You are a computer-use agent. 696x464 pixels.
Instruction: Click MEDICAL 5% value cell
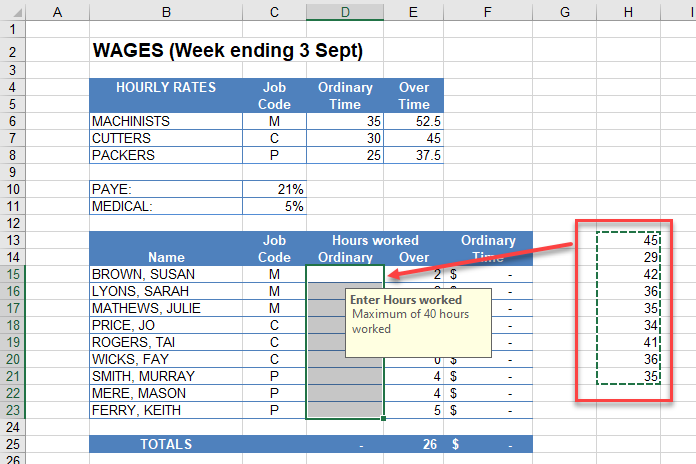click(x=274, y=206)
